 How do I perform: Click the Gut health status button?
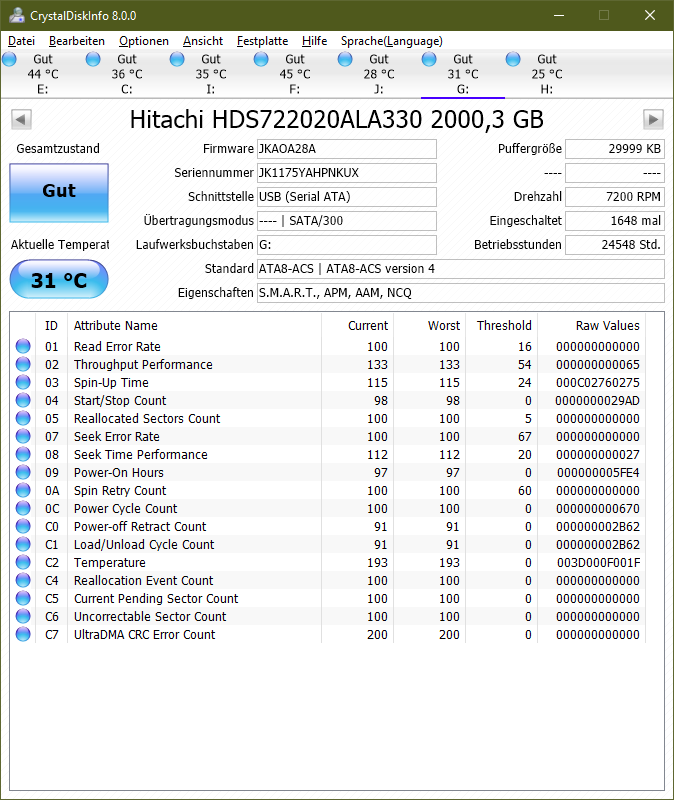(x=59, y=193)
